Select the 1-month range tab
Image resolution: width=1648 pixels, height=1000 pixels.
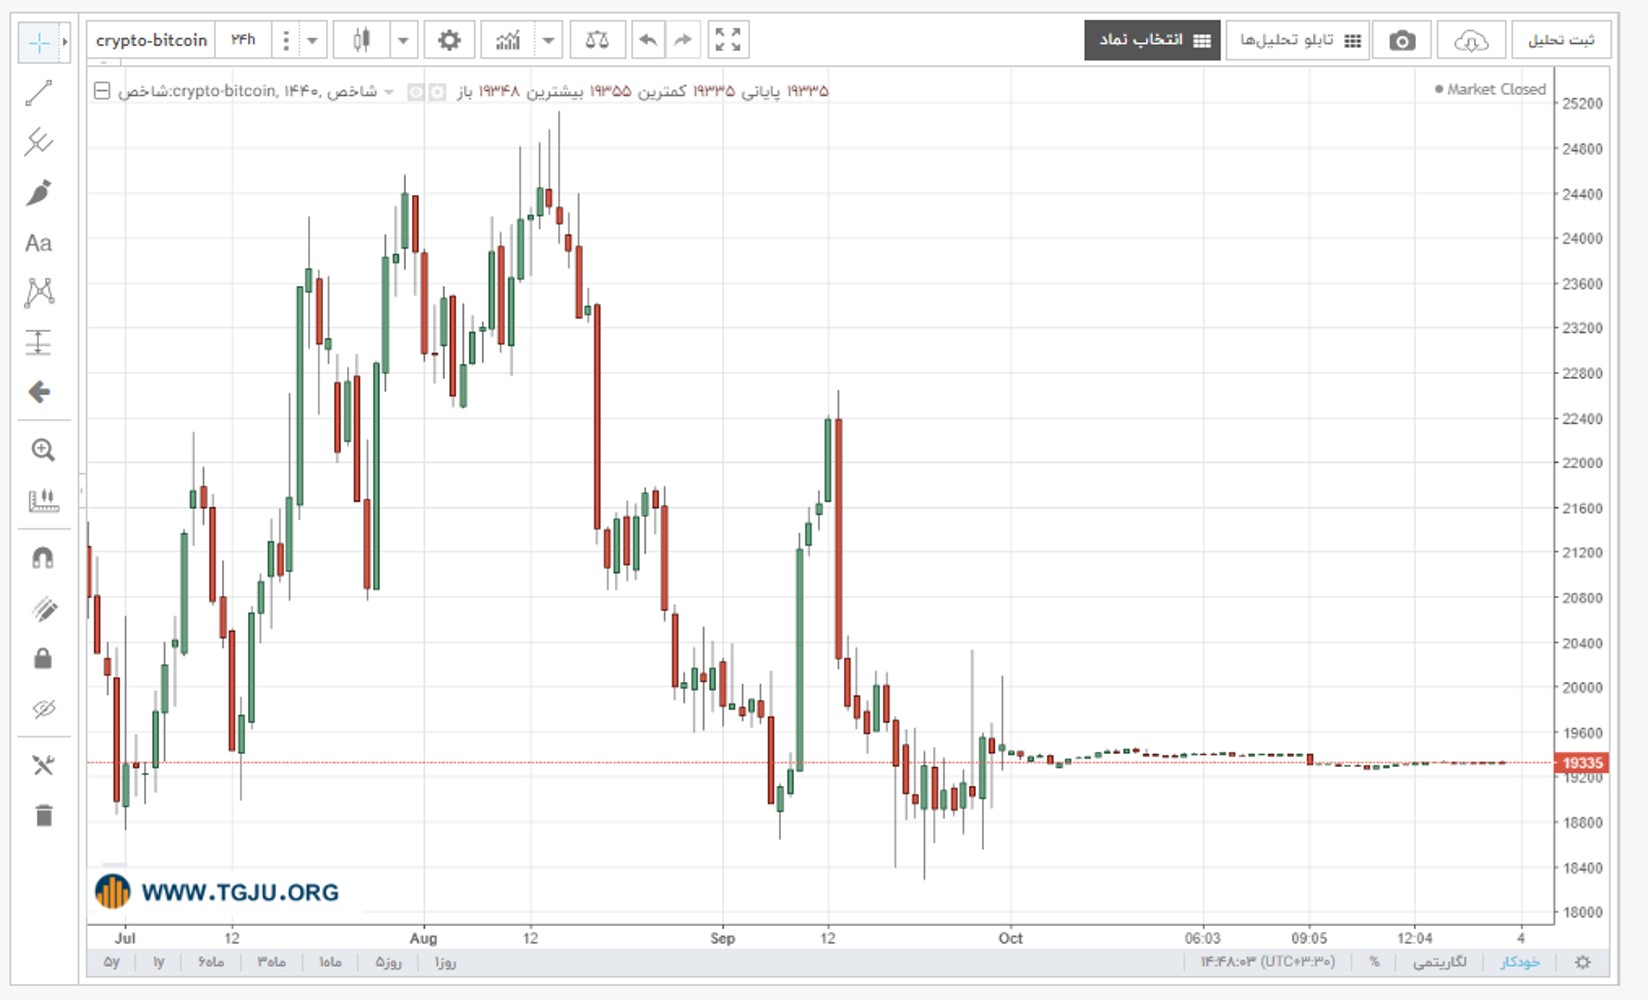(x=330, y=962)
